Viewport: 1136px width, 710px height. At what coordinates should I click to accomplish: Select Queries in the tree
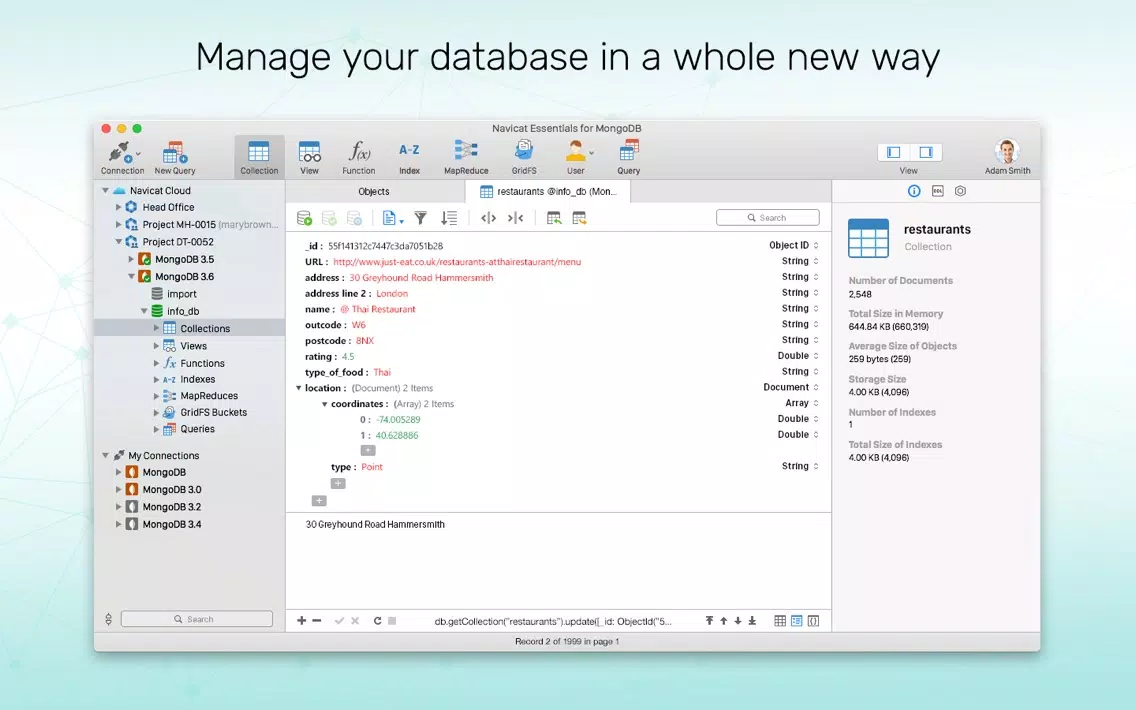(x=197, y=429)
